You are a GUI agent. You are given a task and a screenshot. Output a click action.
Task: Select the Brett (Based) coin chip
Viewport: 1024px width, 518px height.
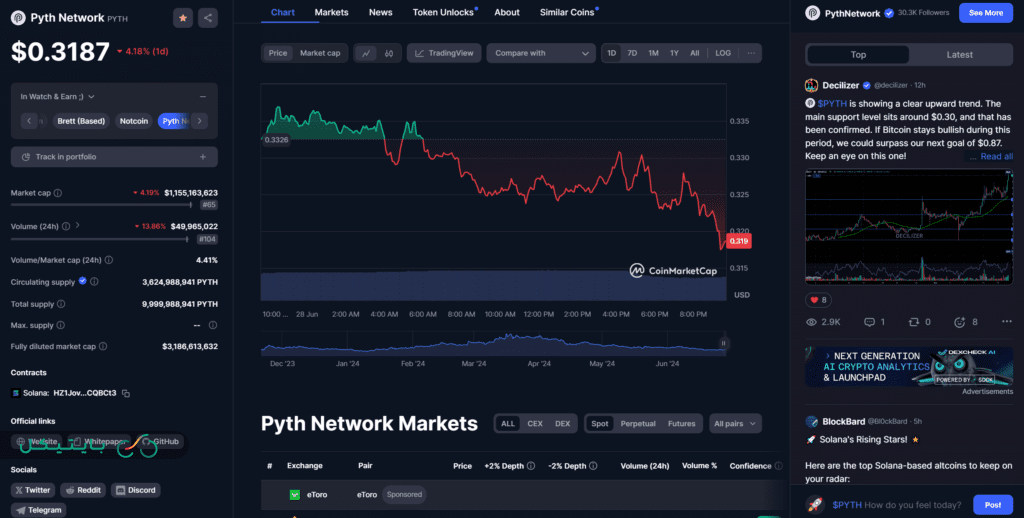pos(81,121)
